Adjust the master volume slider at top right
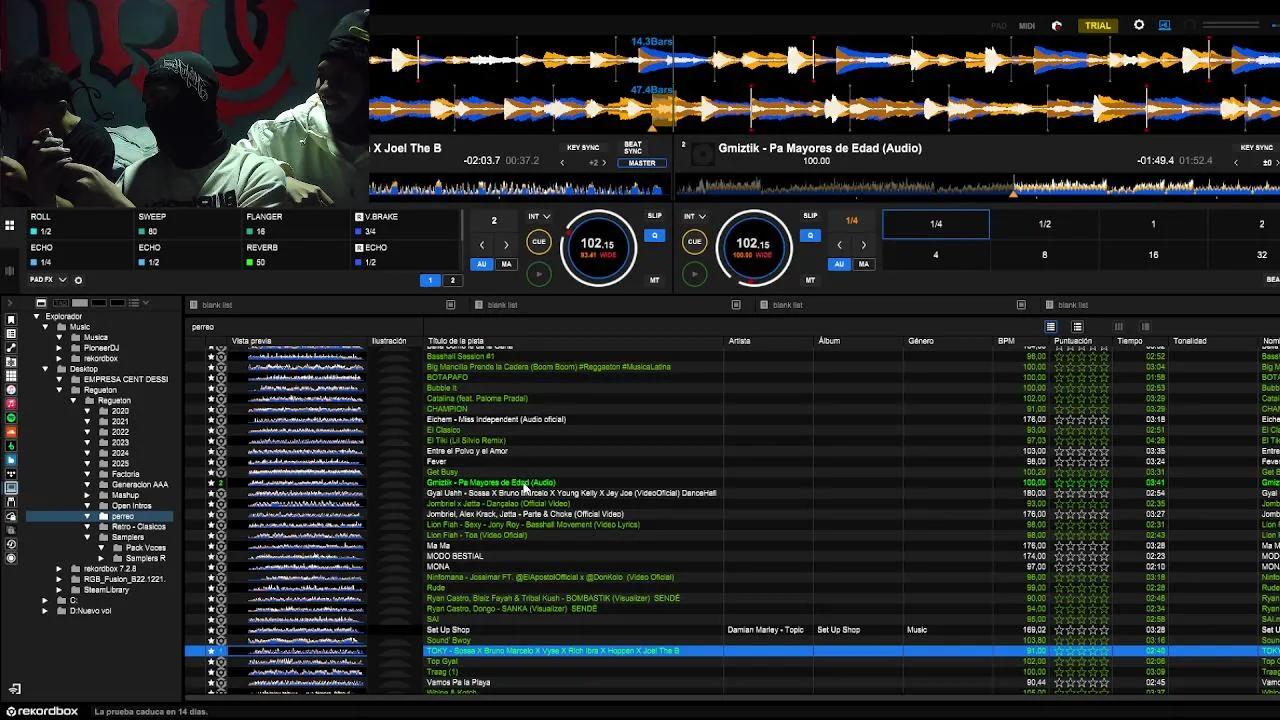The image size is (1280, 720). pyautogui.click(x=1230, y=26)
